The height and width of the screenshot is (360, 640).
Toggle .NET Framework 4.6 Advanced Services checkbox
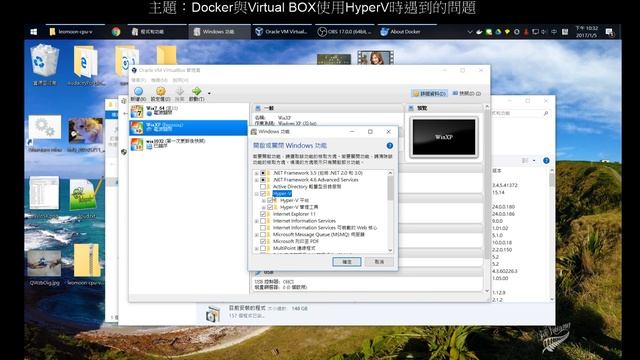tap(263, 180)
